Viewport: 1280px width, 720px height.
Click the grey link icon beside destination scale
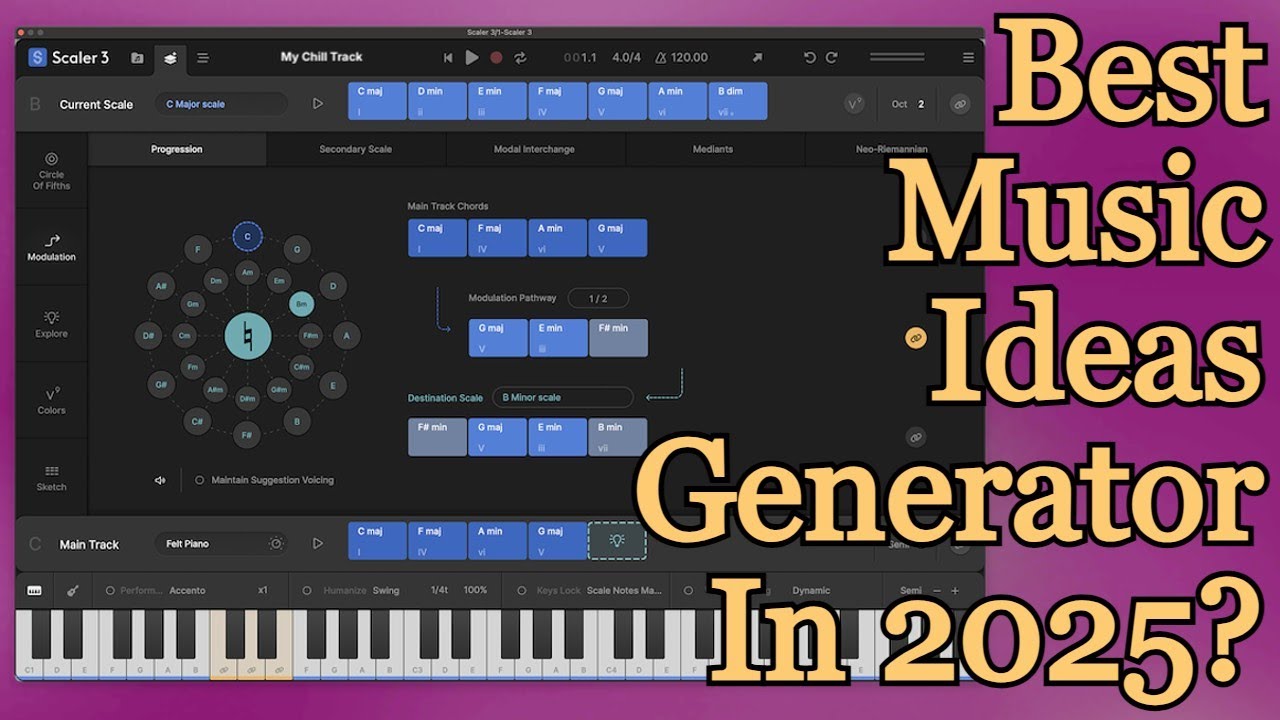pyautogui.click(x=916, y=437)
